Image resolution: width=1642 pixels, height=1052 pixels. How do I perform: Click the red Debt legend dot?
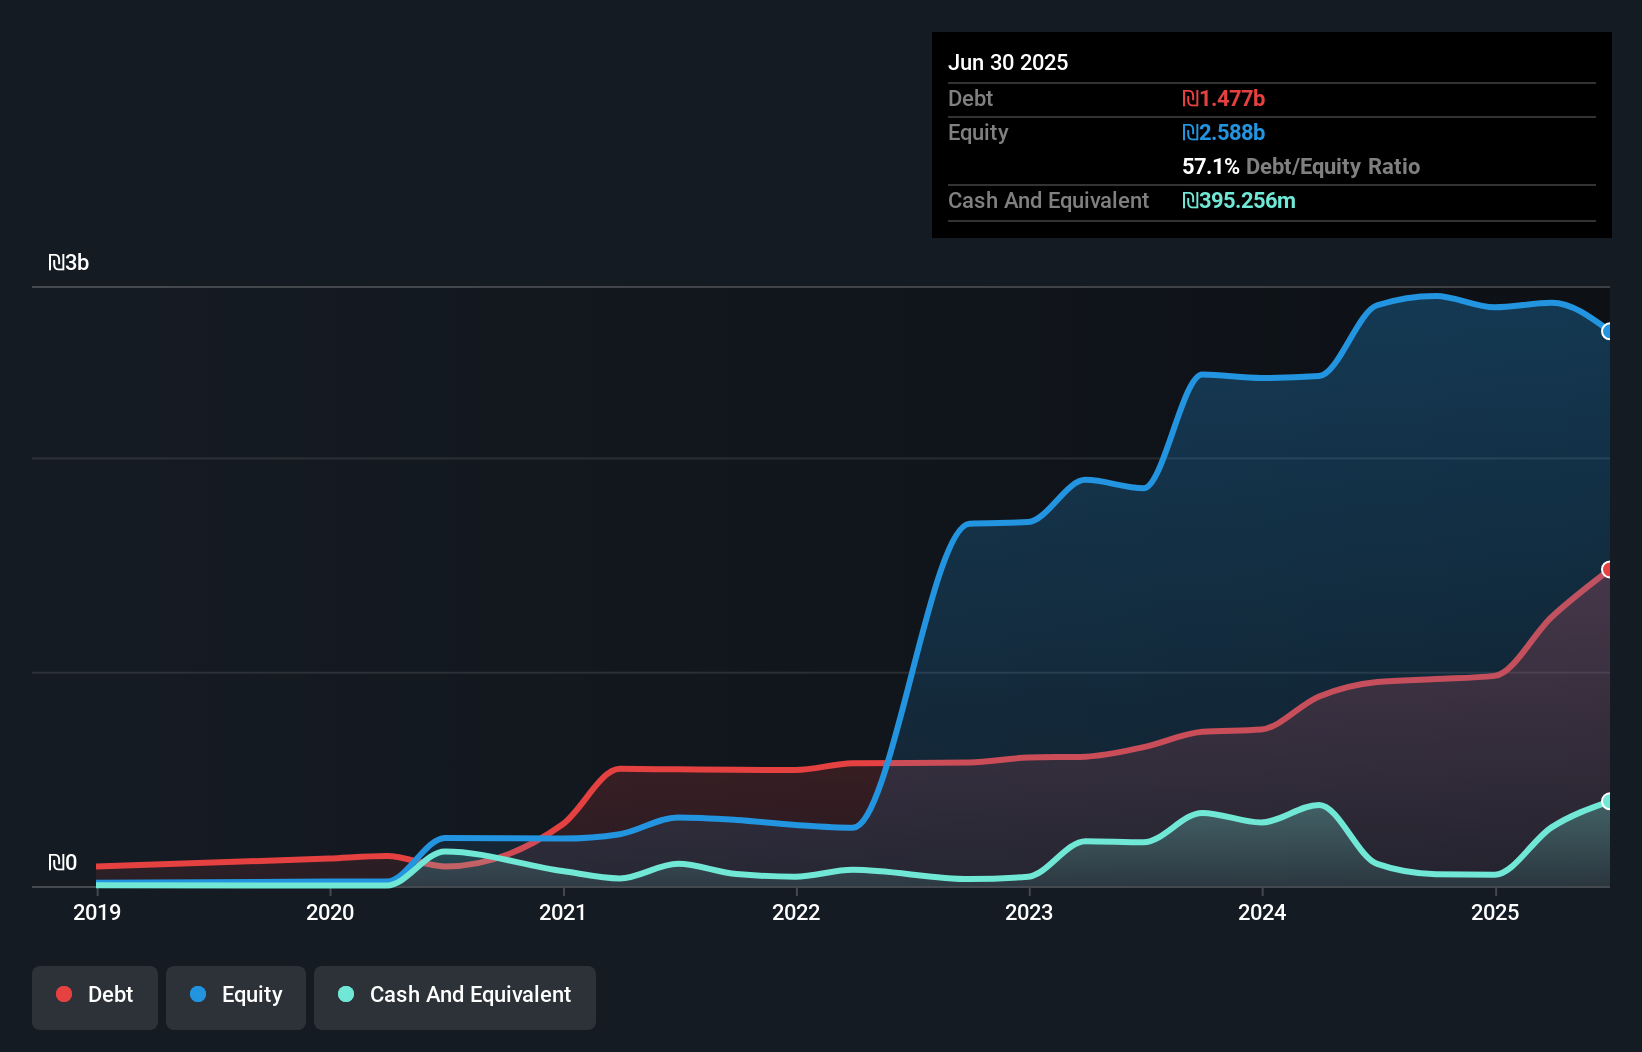click(64, 994)
